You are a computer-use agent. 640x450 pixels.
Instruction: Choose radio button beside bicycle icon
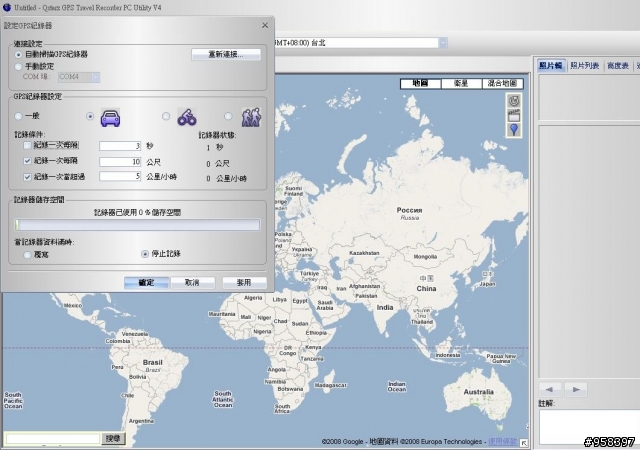[x=166, y=116]
